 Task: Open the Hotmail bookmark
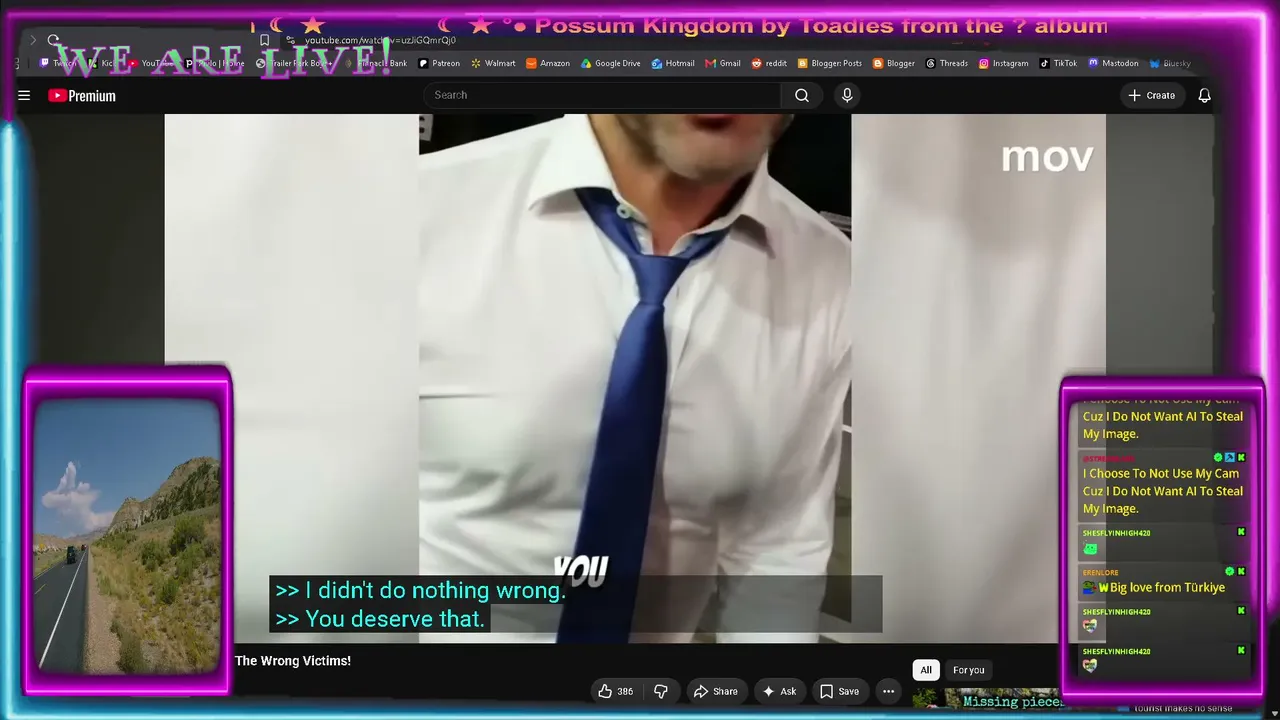pos(673,63)
